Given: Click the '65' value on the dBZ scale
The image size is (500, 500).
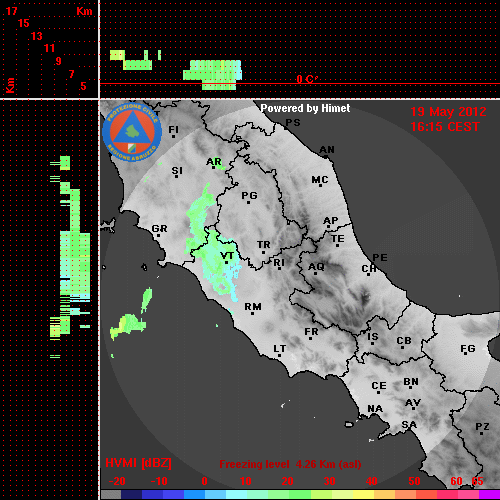Looking at the screenshot, I should 477,481.
